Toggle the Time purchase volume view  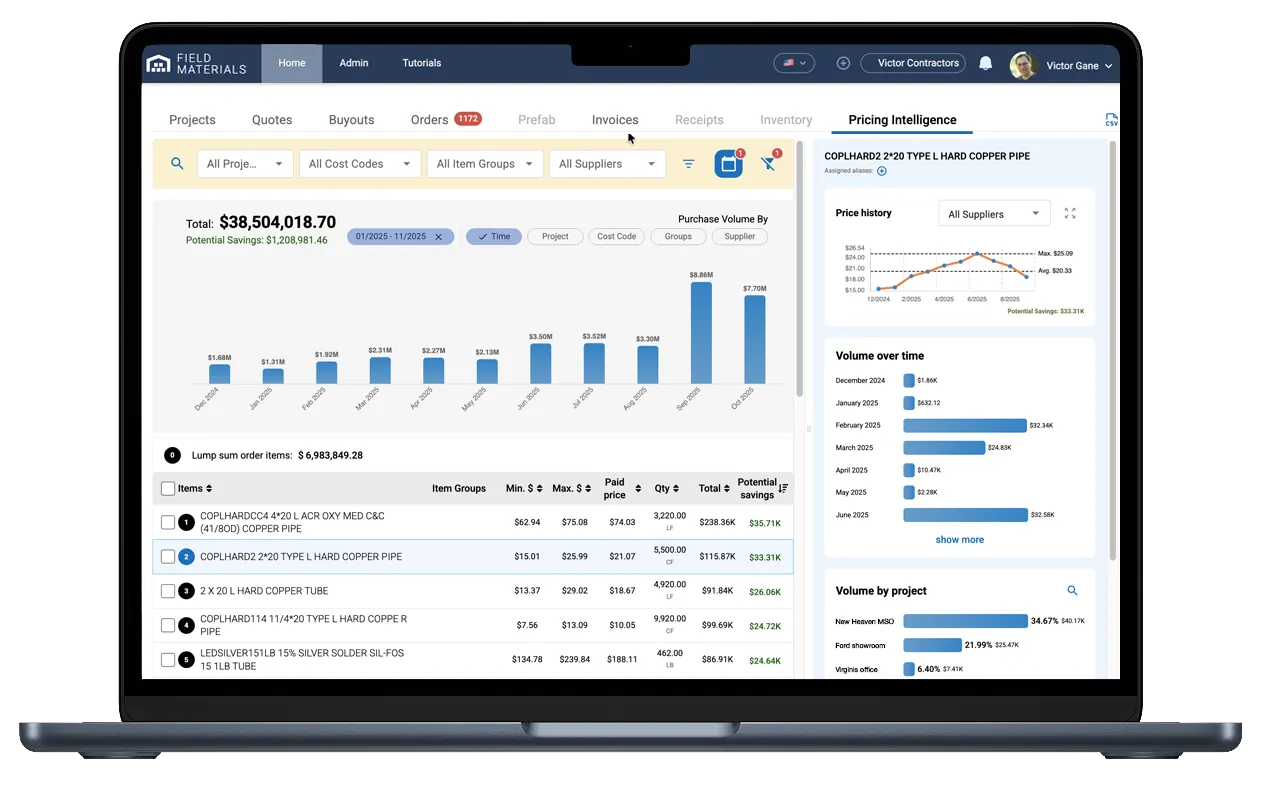click(x=493, y=236)
